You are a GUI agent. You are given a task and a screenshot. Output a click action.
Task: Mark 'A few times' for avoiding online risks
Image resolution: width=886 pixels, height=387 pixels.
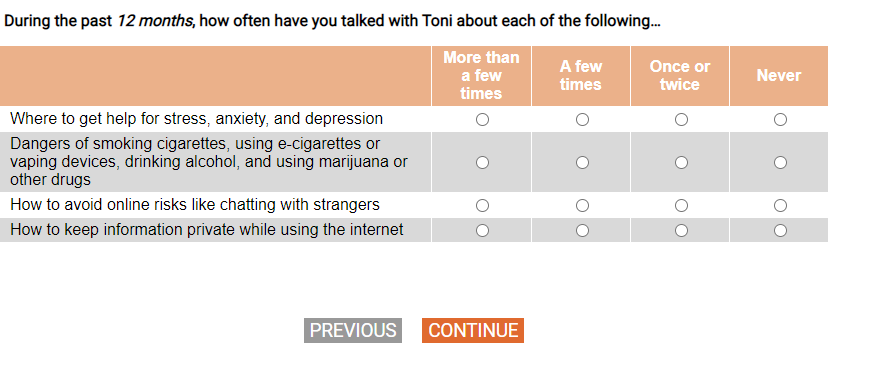582,206
